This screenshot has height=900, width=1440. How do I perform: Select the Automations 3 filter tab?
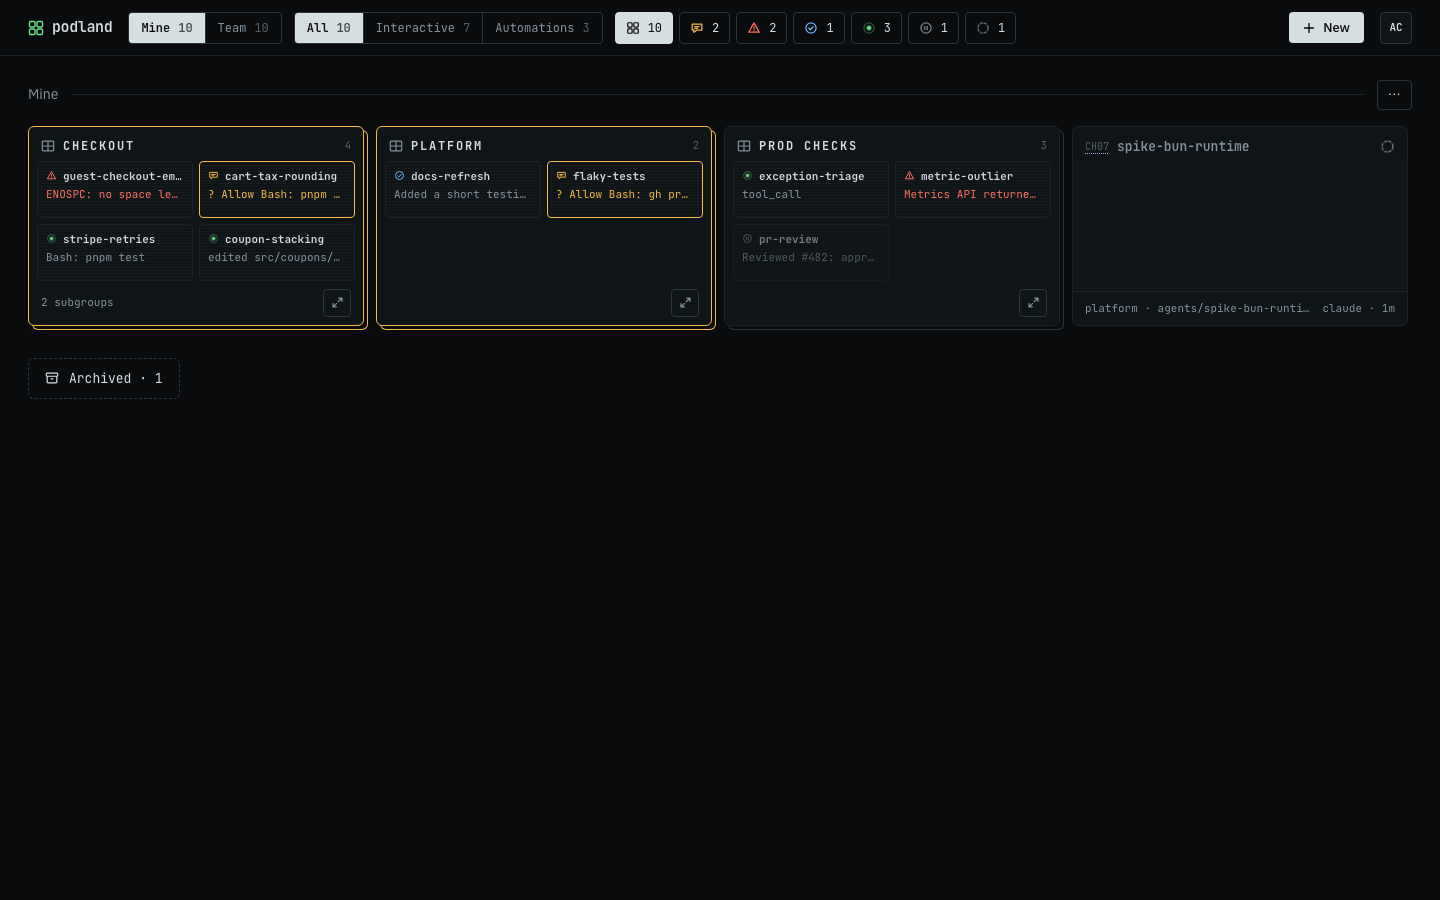pyautogui.click(x=542, y=28)
